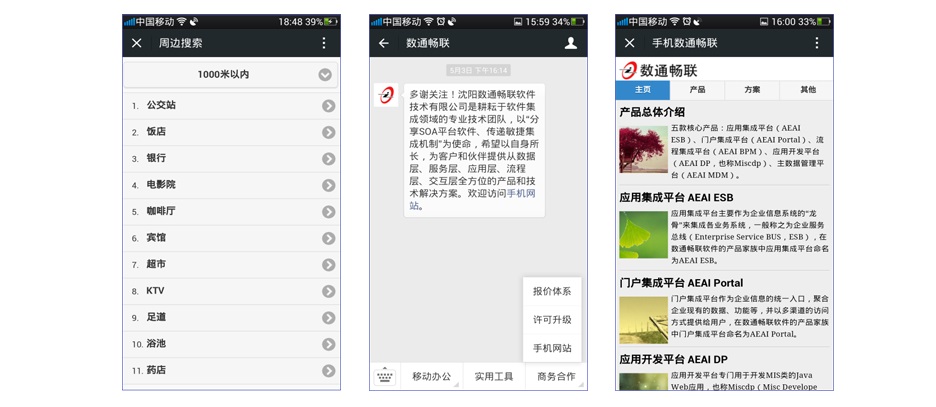
Task: Tap the back arrow beside 数通畅联
Action: (x=384, y=43)
